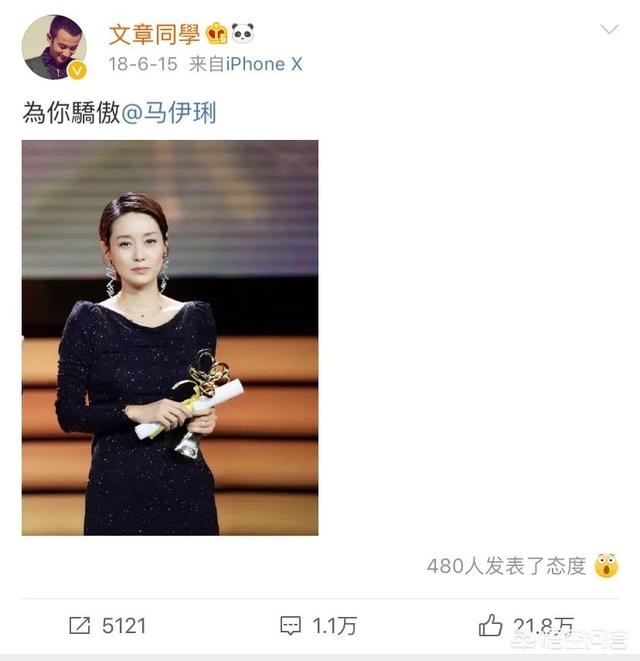Tap the 21.8万 likes count
The image size is (640, 661).
click(543, 626)
